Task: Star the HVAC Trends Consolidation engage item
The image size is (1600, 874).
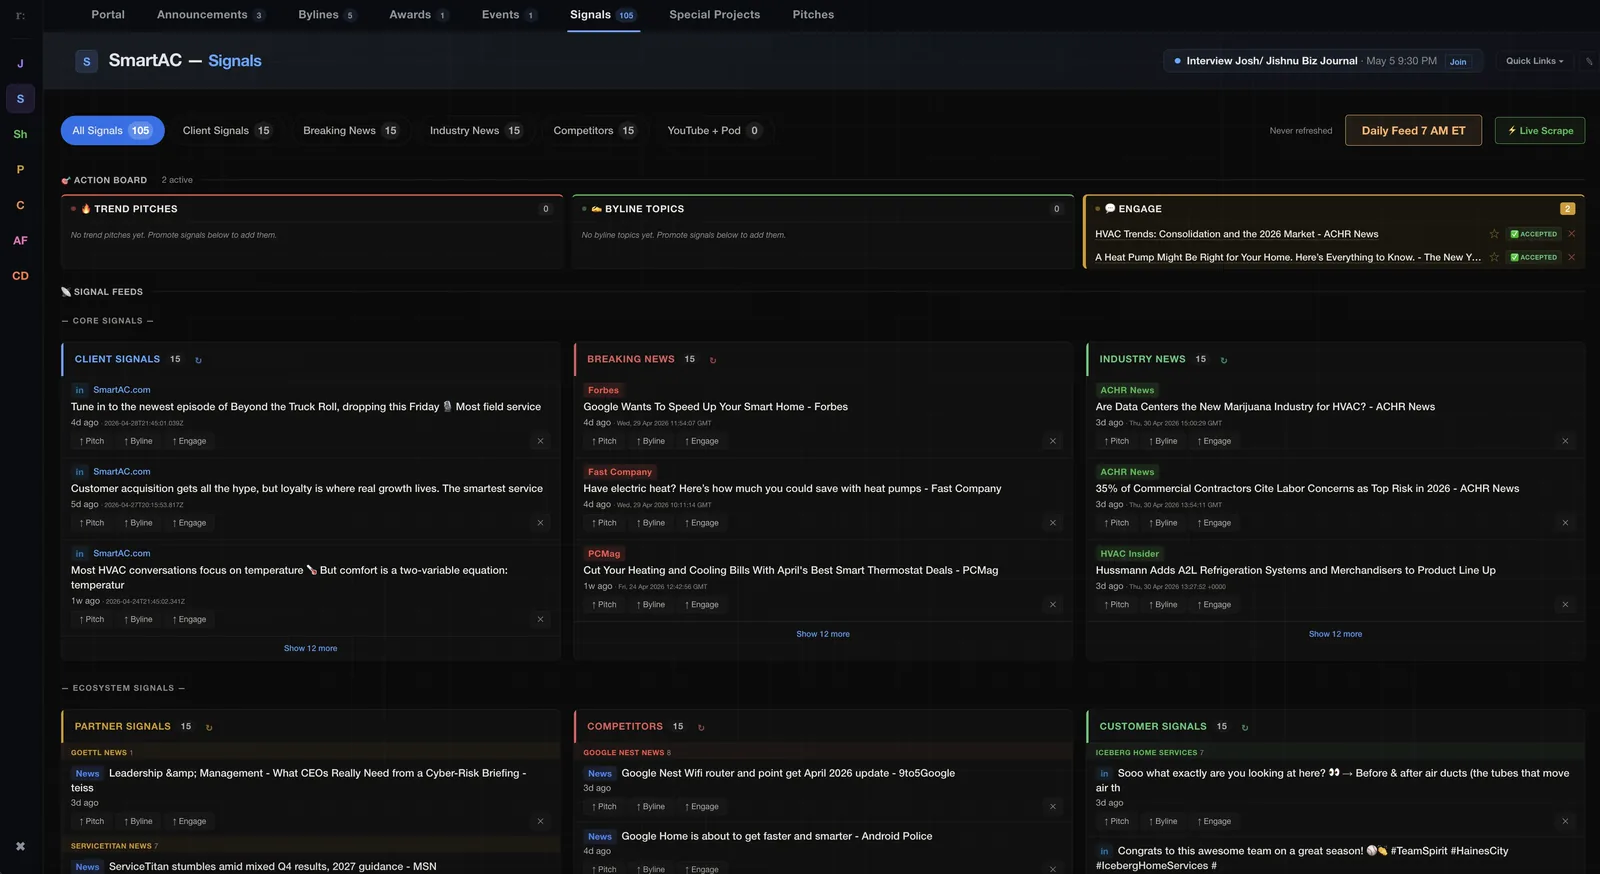Action: (1494, 234)
